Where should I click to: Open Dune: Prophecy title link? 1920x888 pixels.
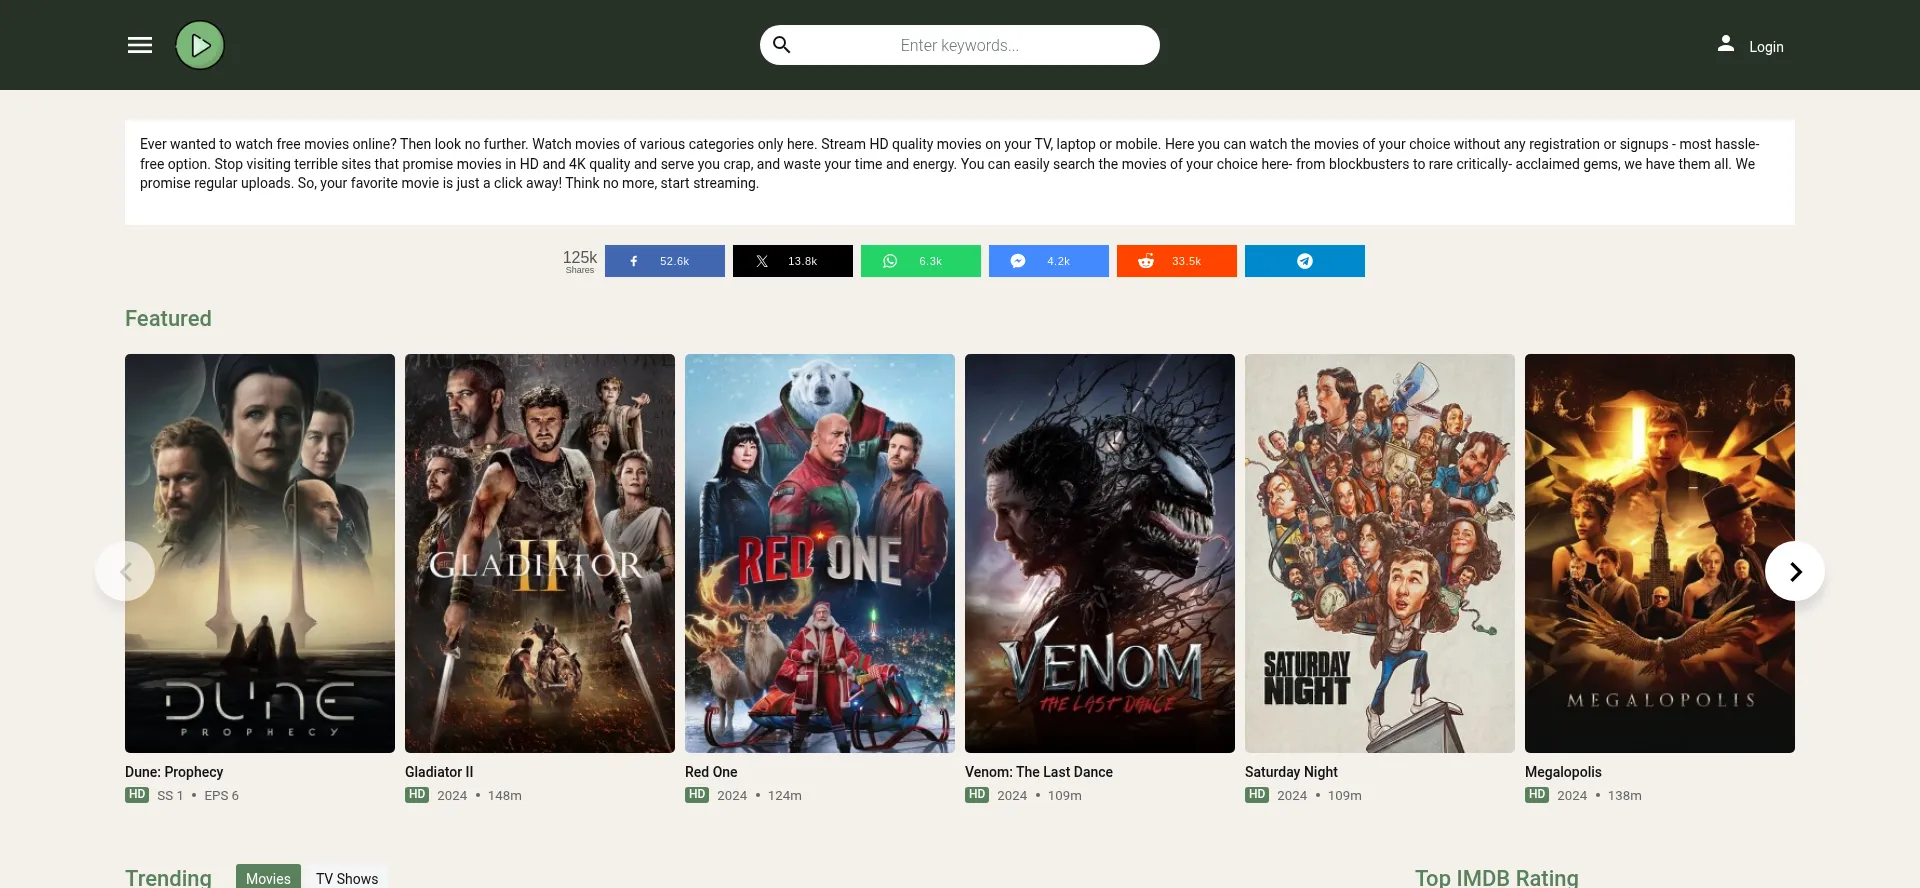[x=174, y=772]
